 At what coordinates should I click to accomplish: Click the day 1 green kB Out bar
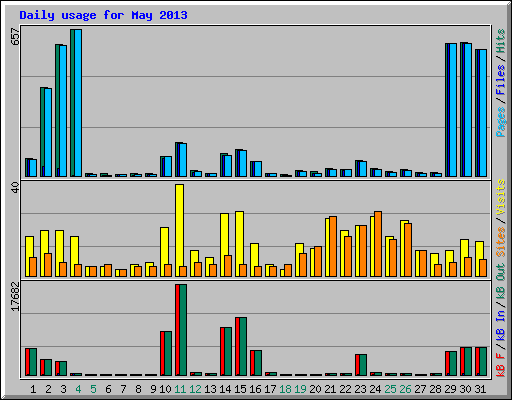tap(33, 362)
